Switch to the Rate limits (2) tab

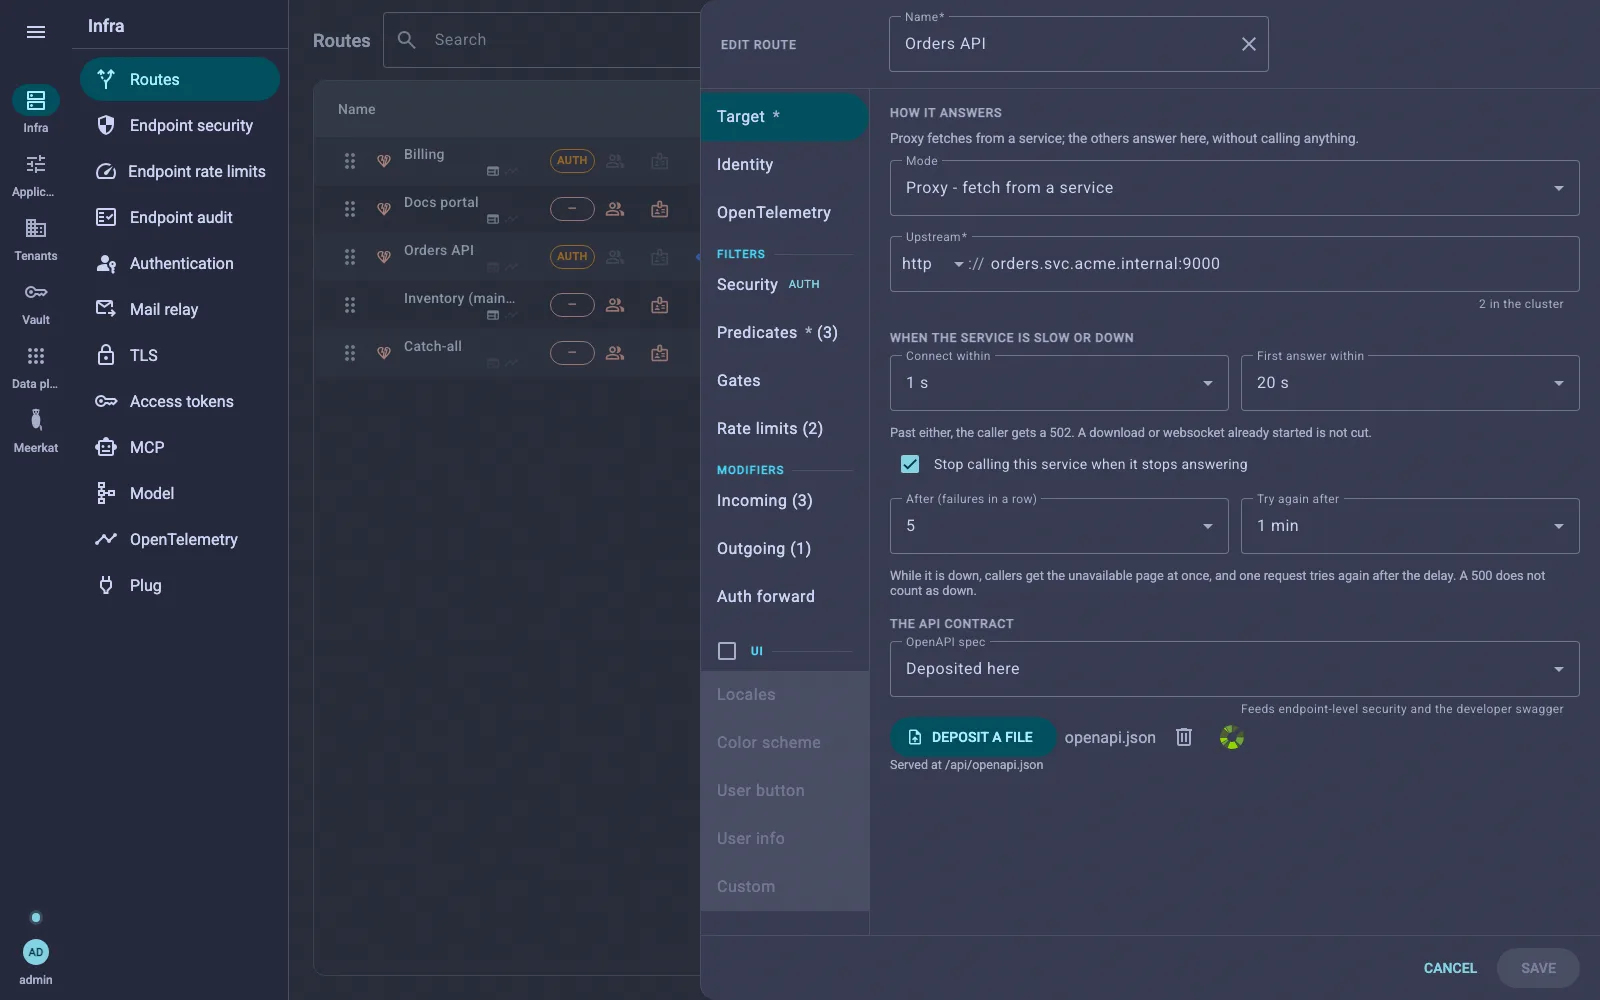coord(785,429)
